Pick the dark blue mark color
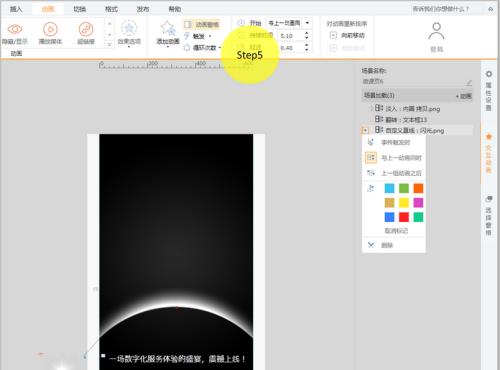The height and width of the screenshot is (370, 500). [389, 217]
